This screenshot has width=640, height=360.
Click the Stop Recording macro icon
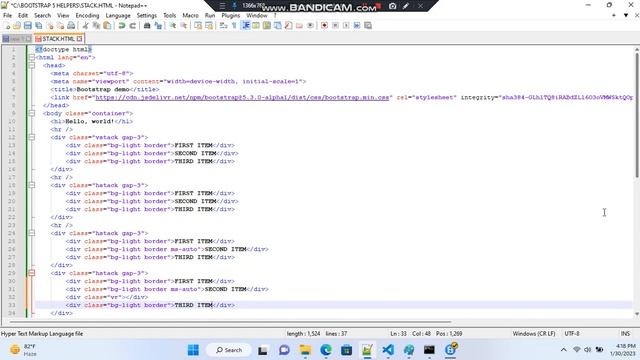(x=335, y=25)
